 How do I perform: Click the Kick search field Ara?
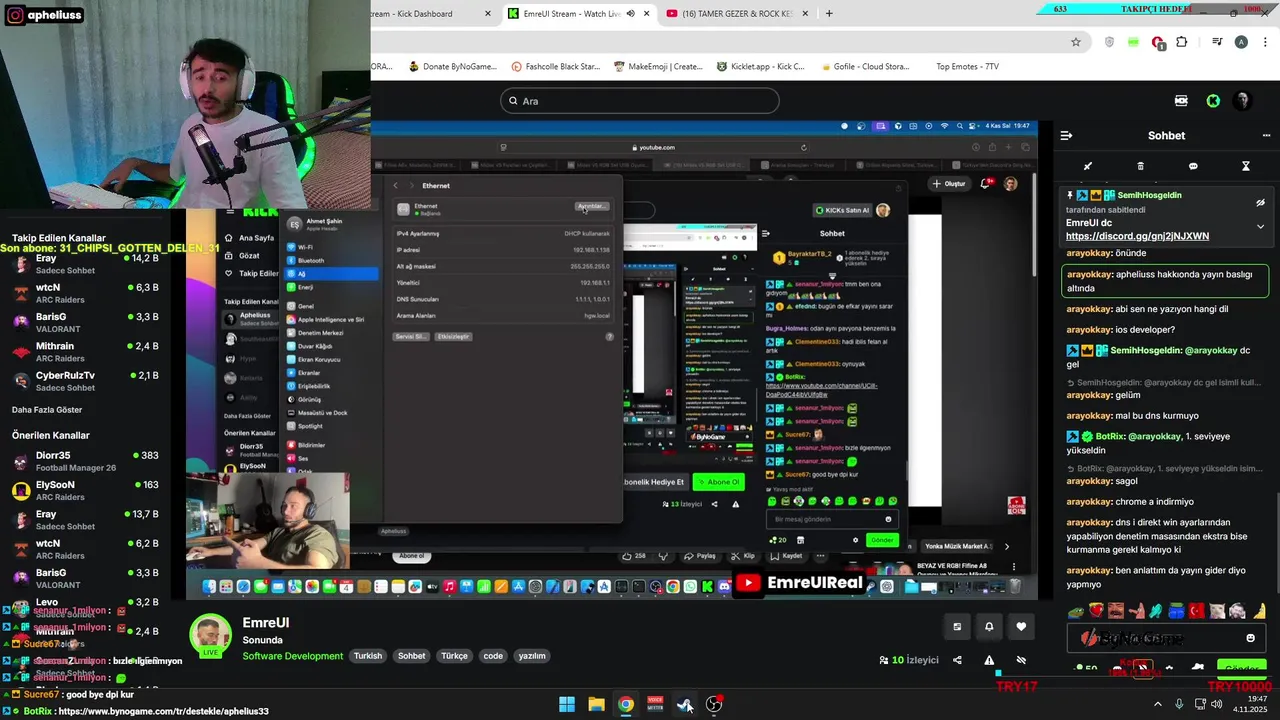pos(640,101)
